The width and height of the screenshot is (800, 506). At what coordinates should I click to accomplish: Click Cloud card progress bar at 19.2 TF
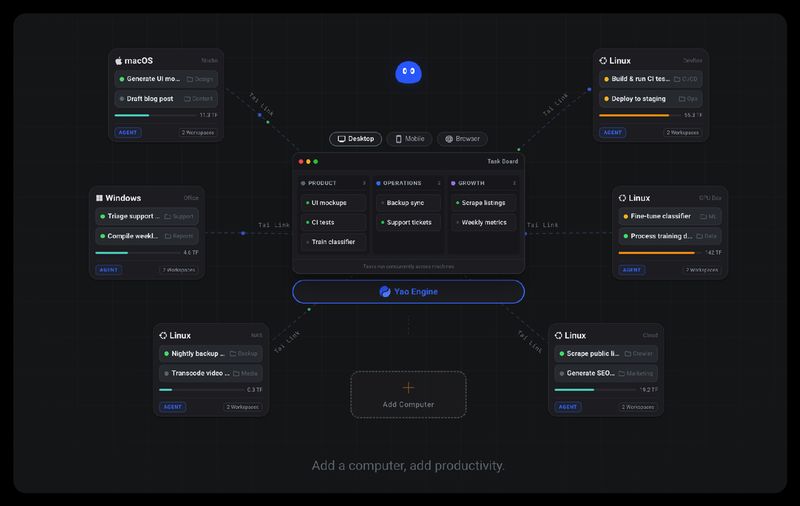[x=595, y=390]
